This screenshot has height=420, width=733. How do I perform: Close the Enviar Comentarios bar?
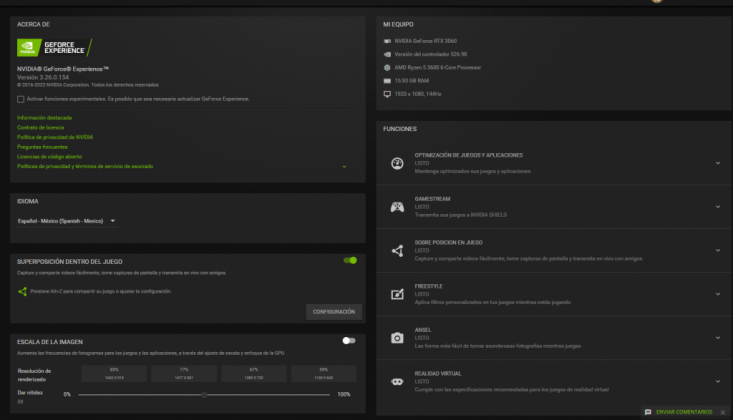pos(723,413)
